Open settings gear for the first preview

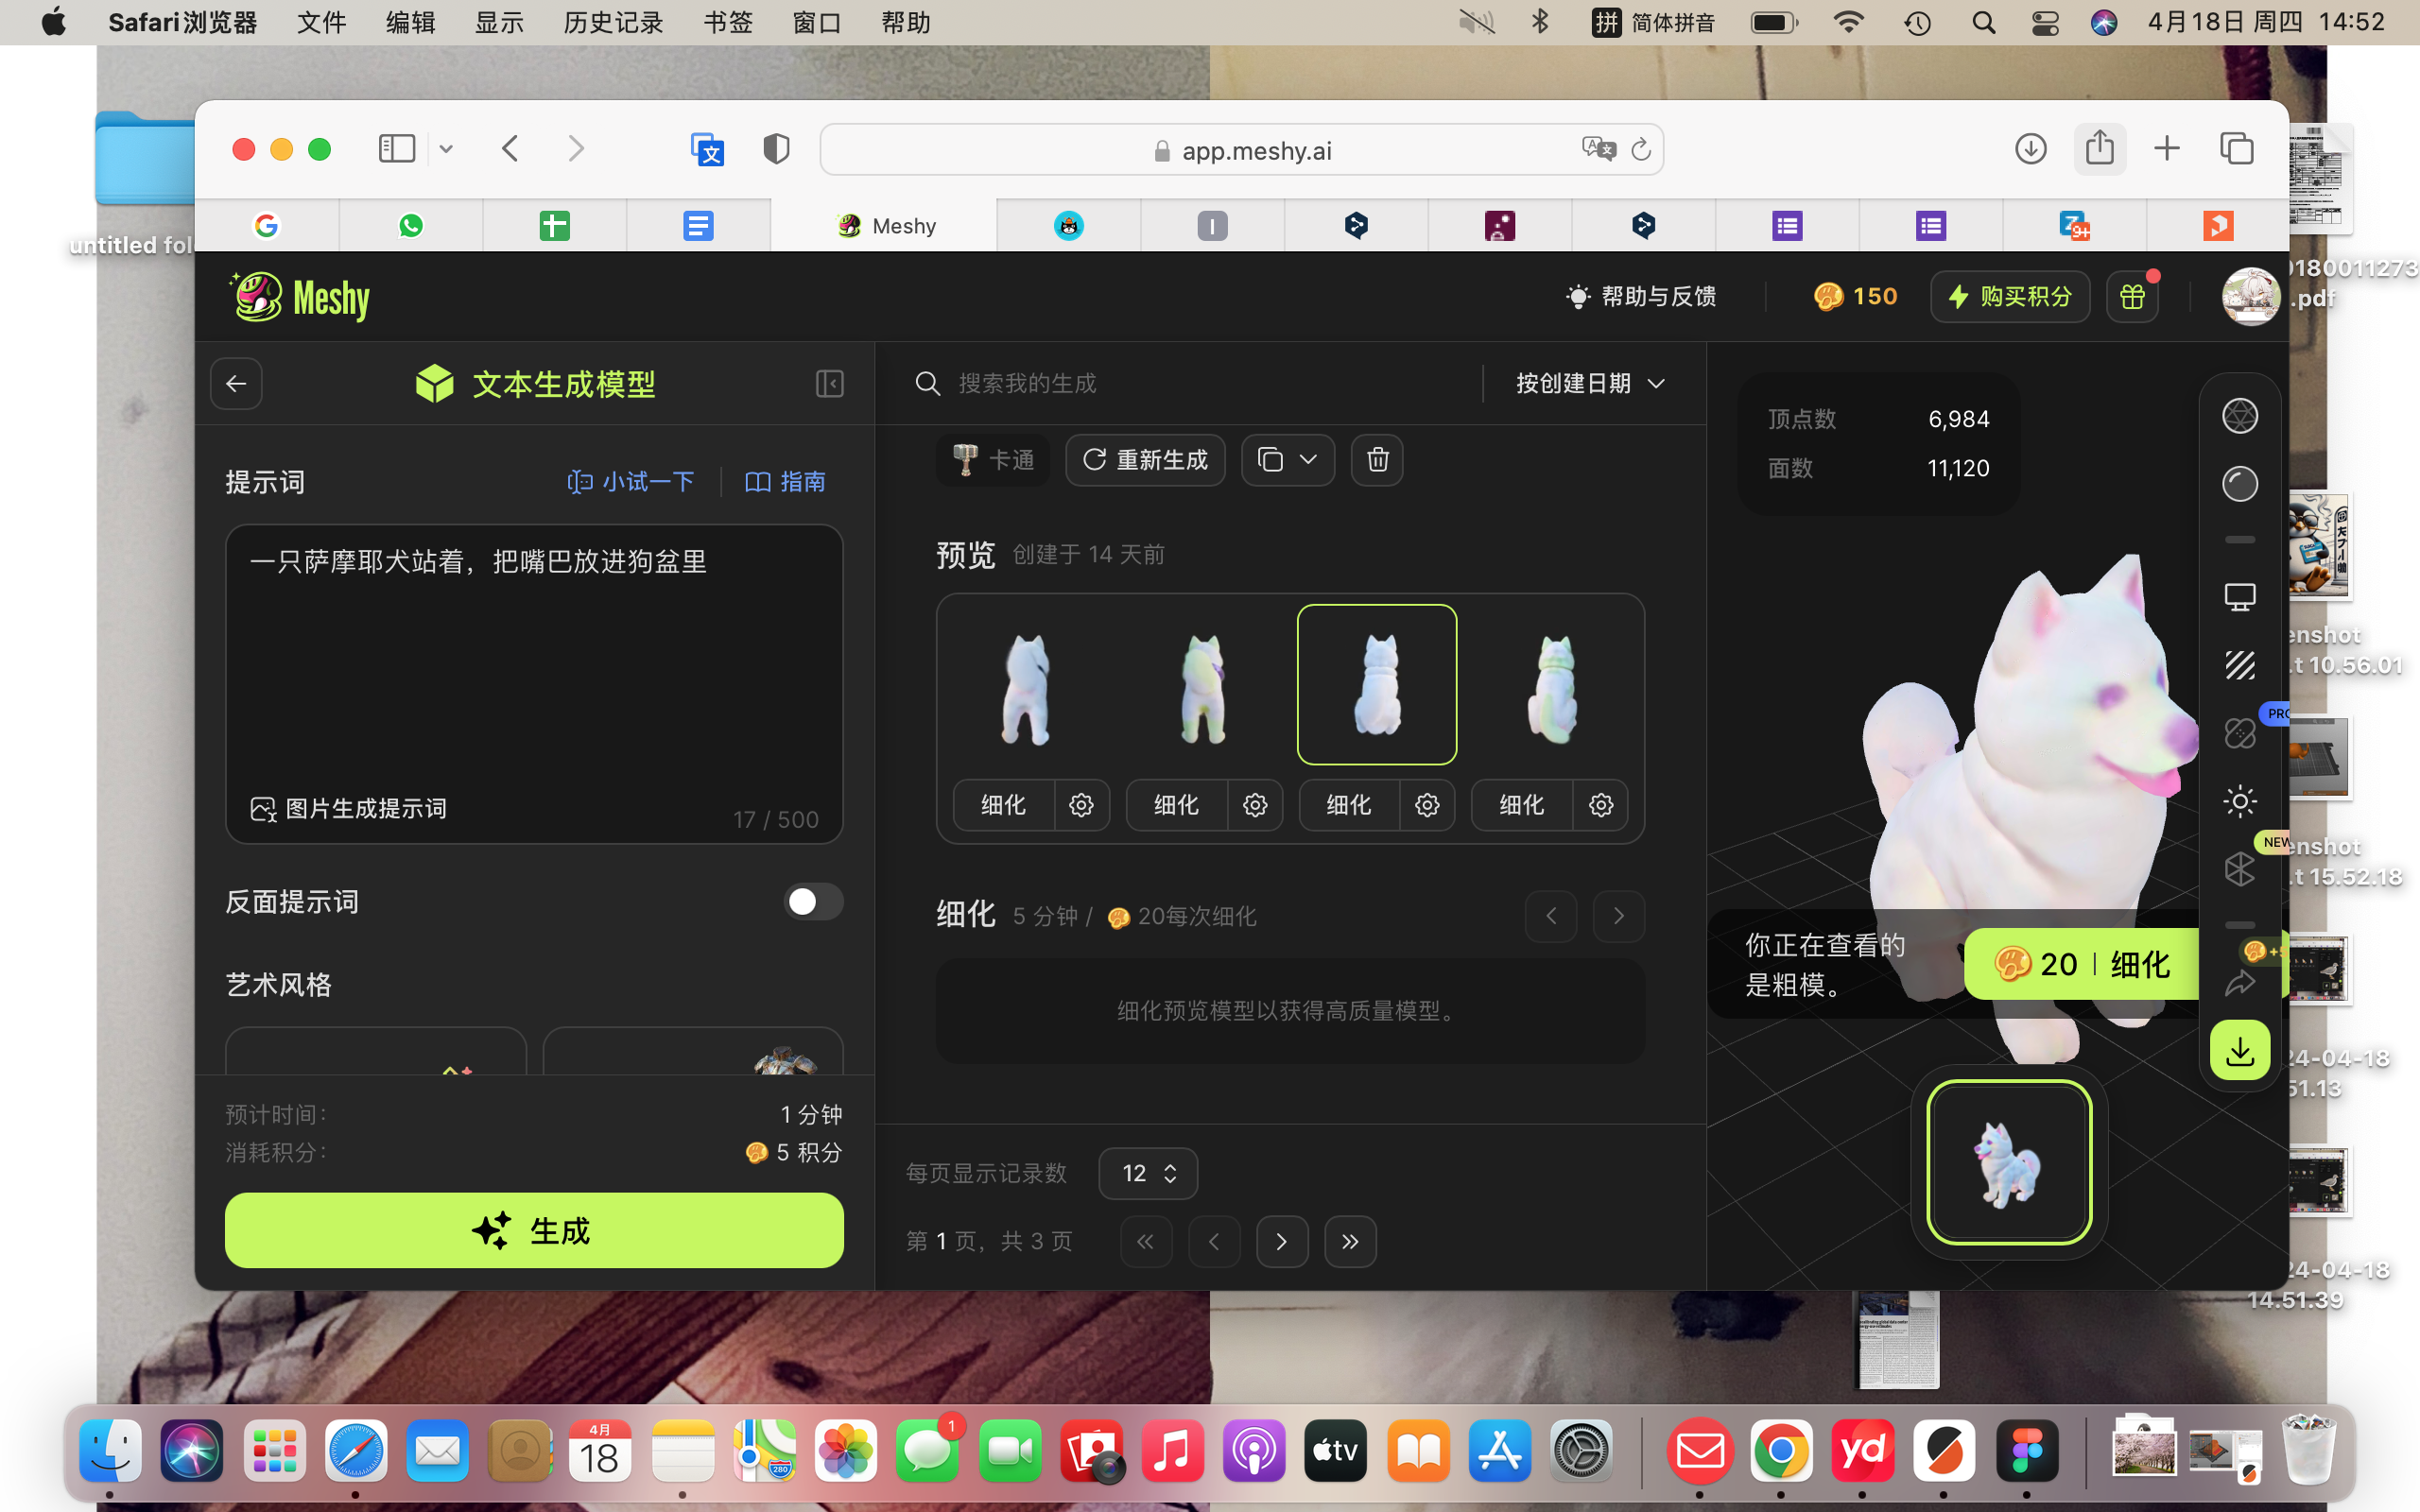click(x=1081, y=805)
